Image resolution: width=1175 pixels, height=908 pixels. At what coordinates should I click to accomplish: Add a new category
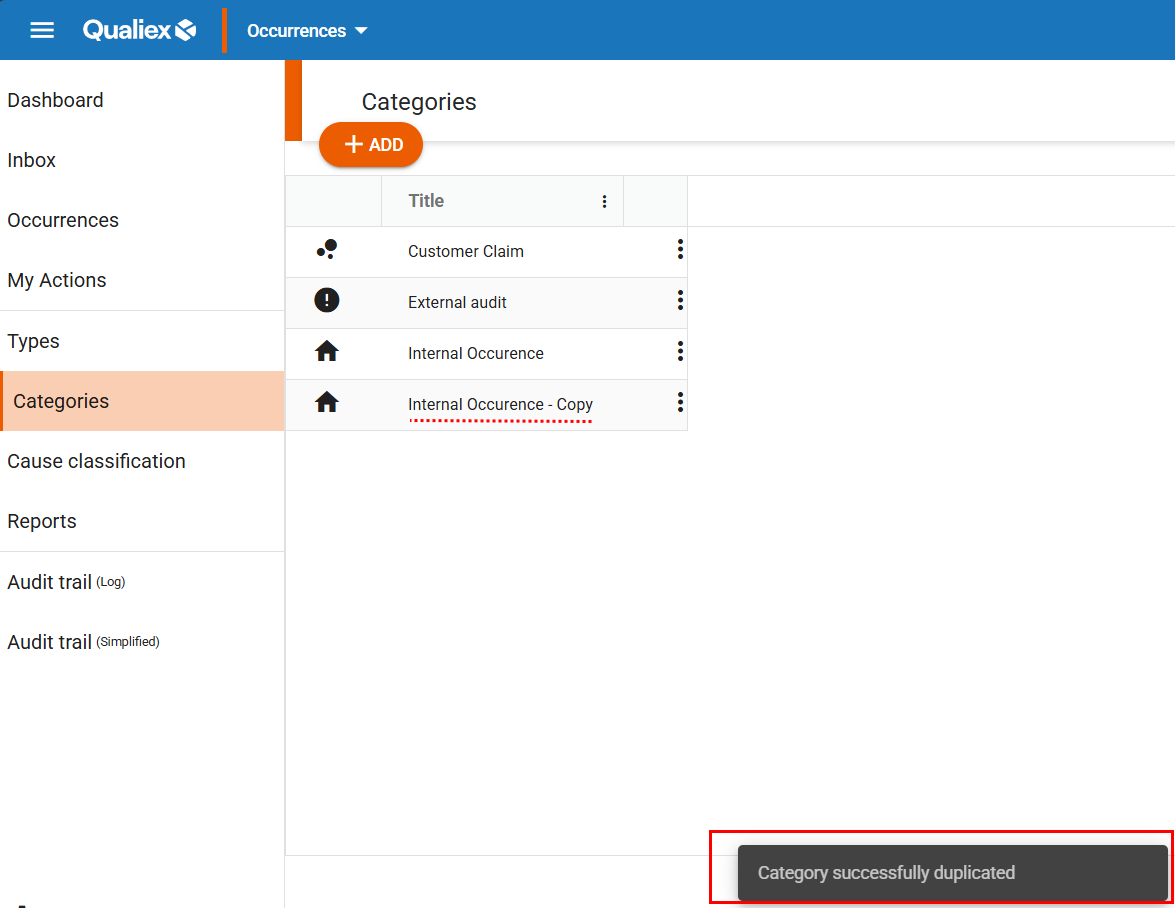pos(371,145)
